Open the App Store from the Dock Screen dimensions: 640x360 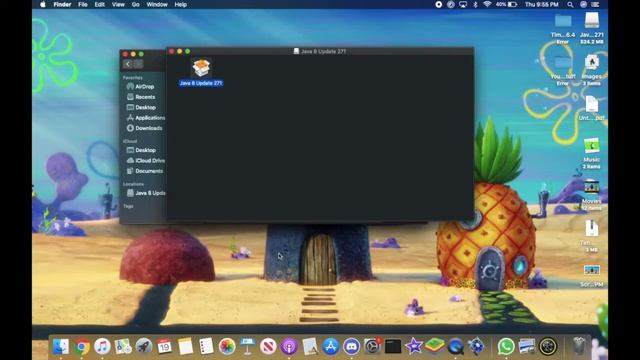click(331, 347)
